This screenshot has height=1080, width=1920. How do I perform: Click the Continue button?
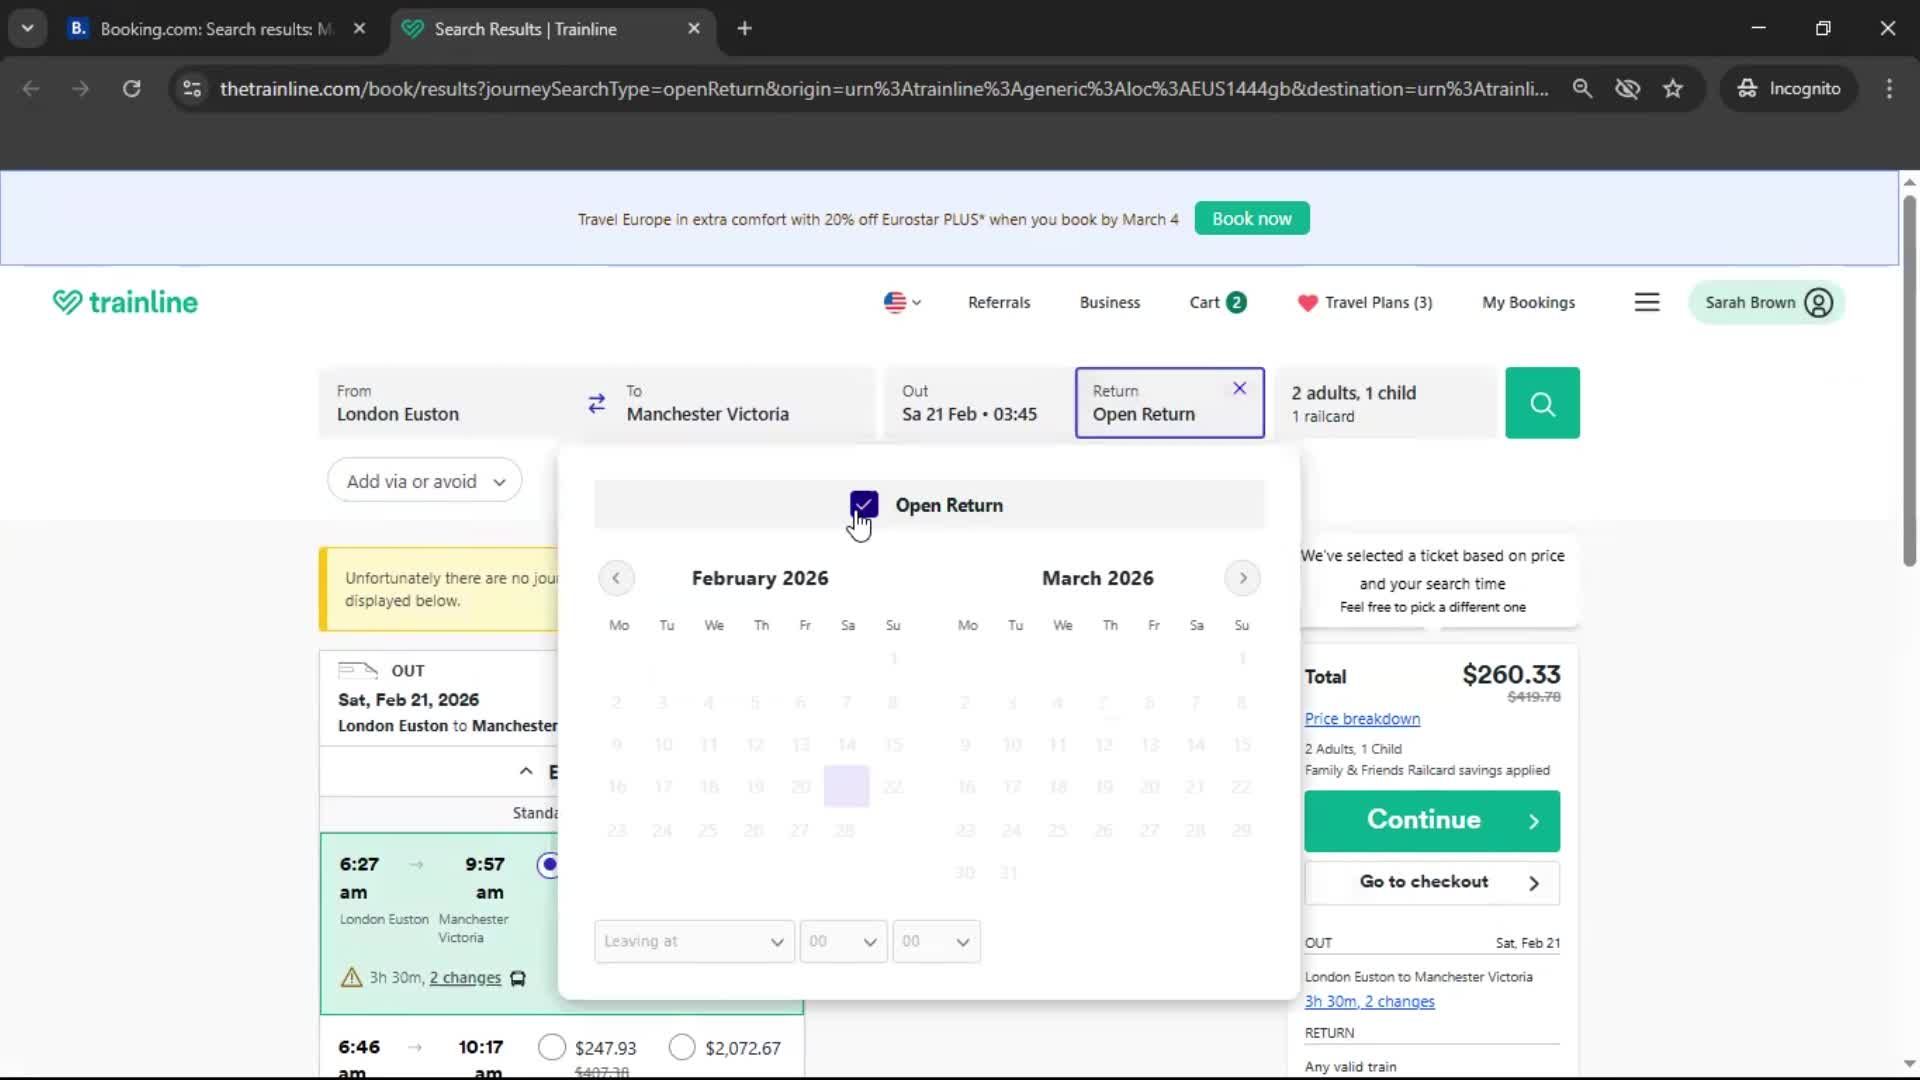click(1432, 820)
